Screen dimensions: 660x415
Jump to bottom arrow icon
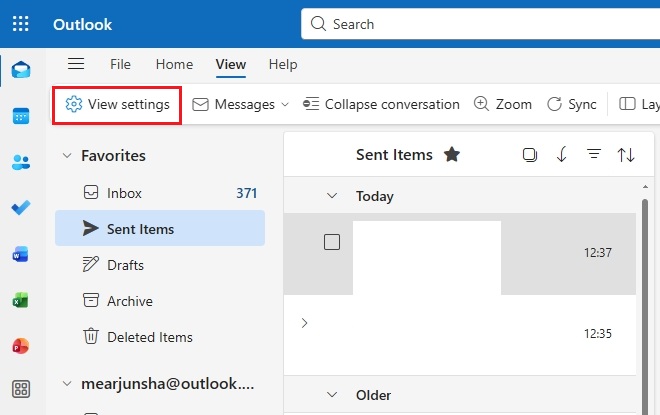(562, 155)
